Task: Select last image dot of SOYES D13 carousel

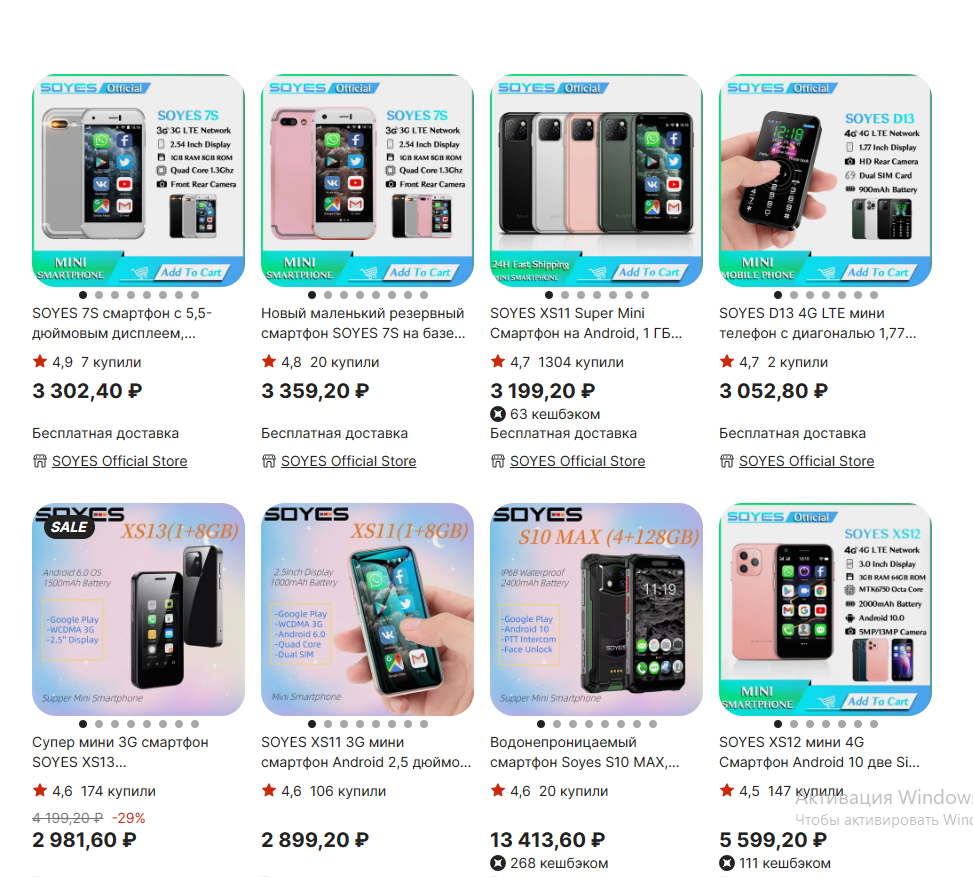Action: point(874,295)
